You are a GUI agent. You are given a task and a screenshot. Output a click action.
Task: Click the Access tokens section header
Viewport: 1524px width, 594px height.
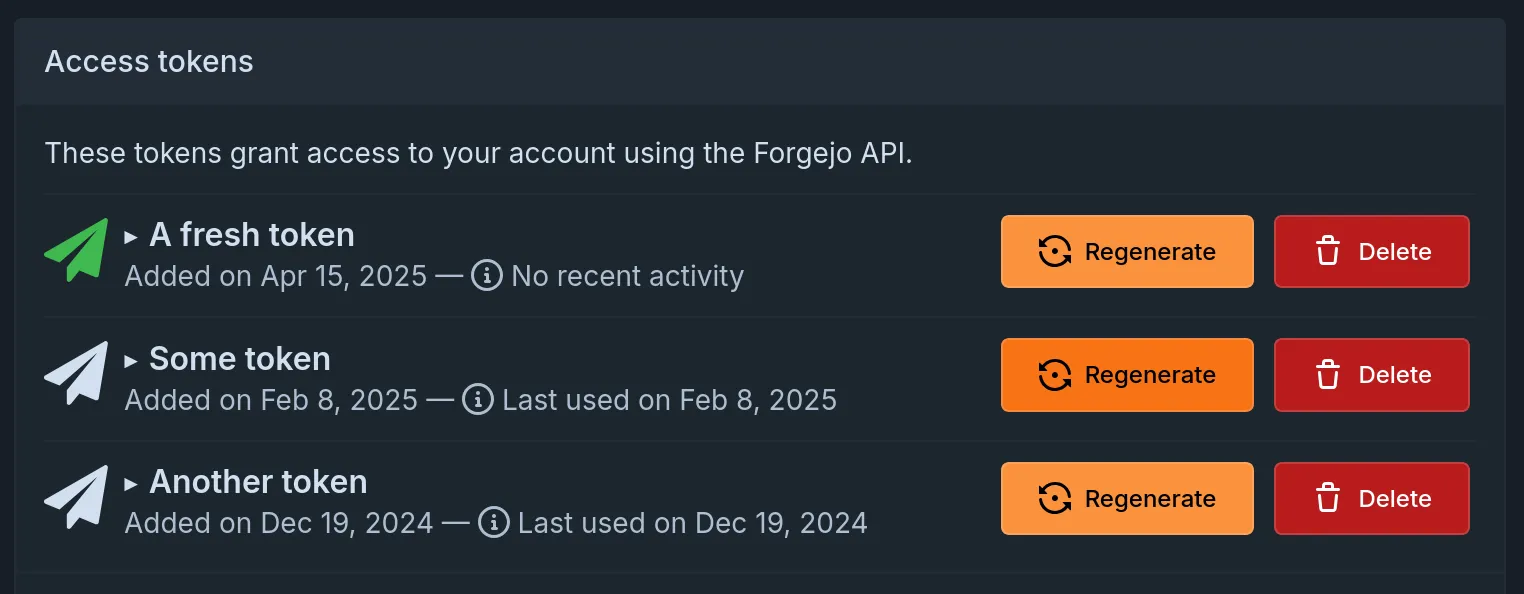pos(148,61)
